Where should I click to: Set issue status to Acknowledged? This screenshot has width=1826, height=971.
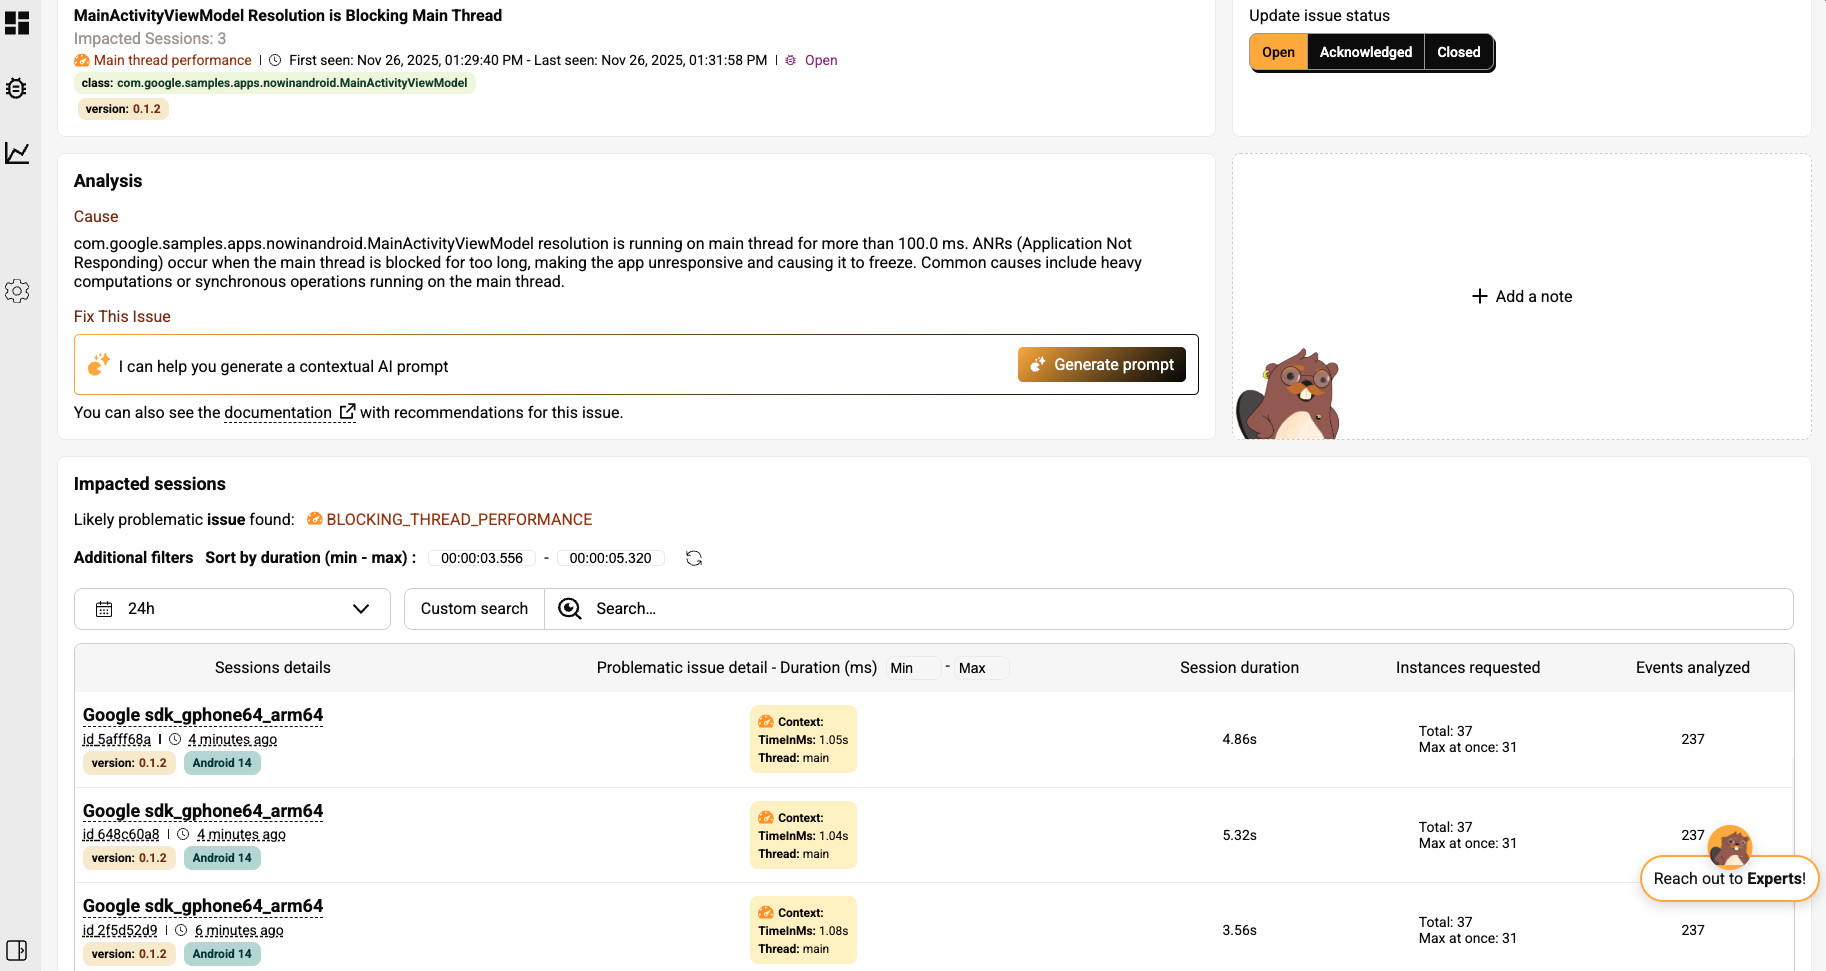(x=1365, y=53)
